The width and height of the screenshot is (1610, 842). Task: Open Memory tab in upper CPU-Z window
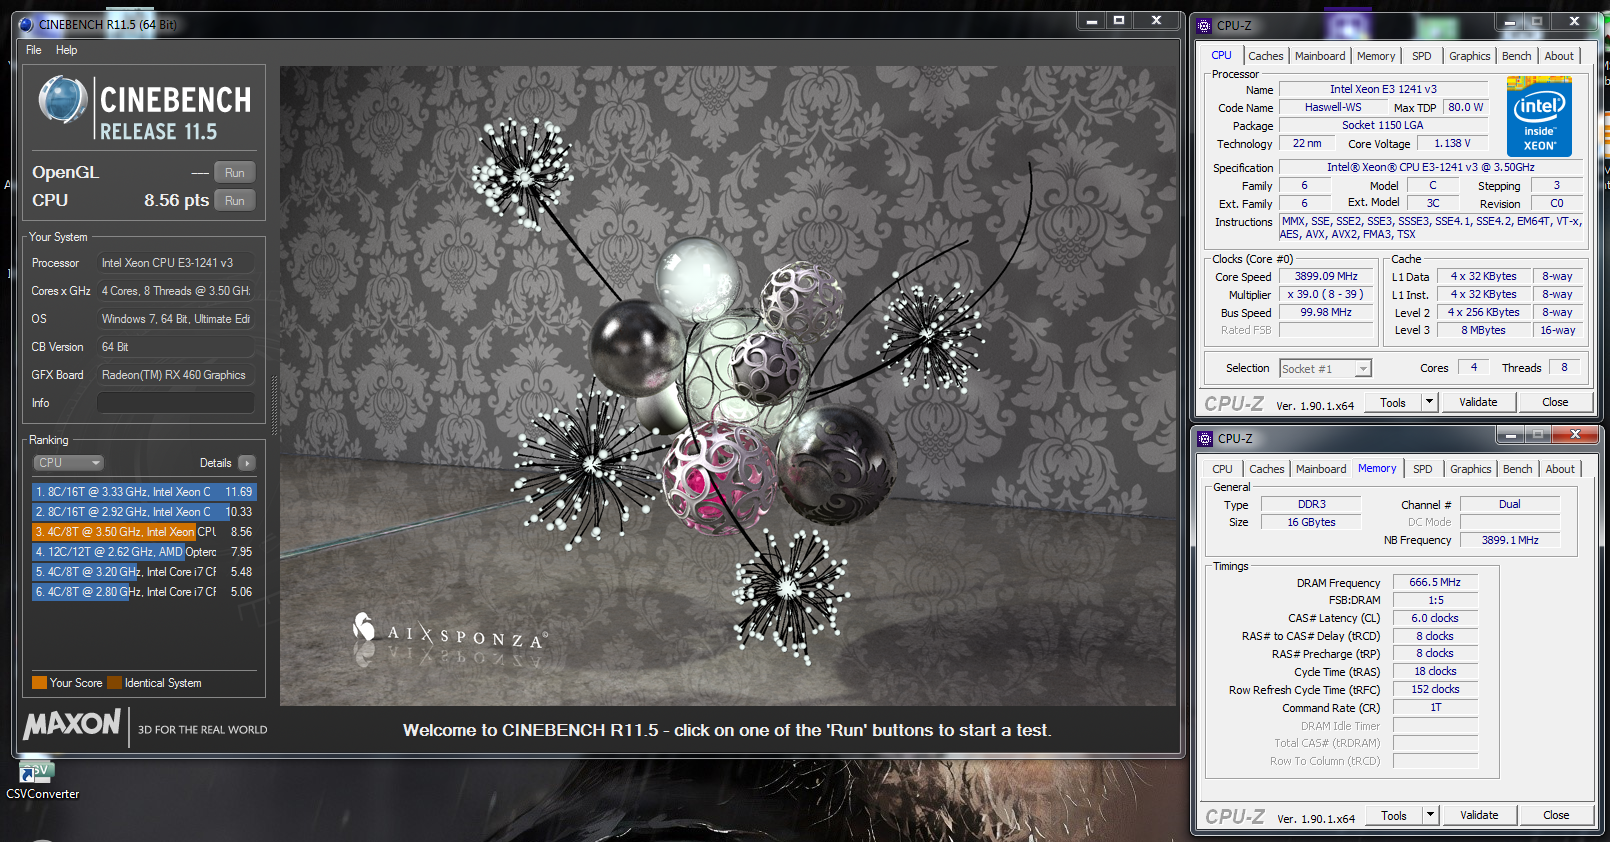coord(1376,56)
